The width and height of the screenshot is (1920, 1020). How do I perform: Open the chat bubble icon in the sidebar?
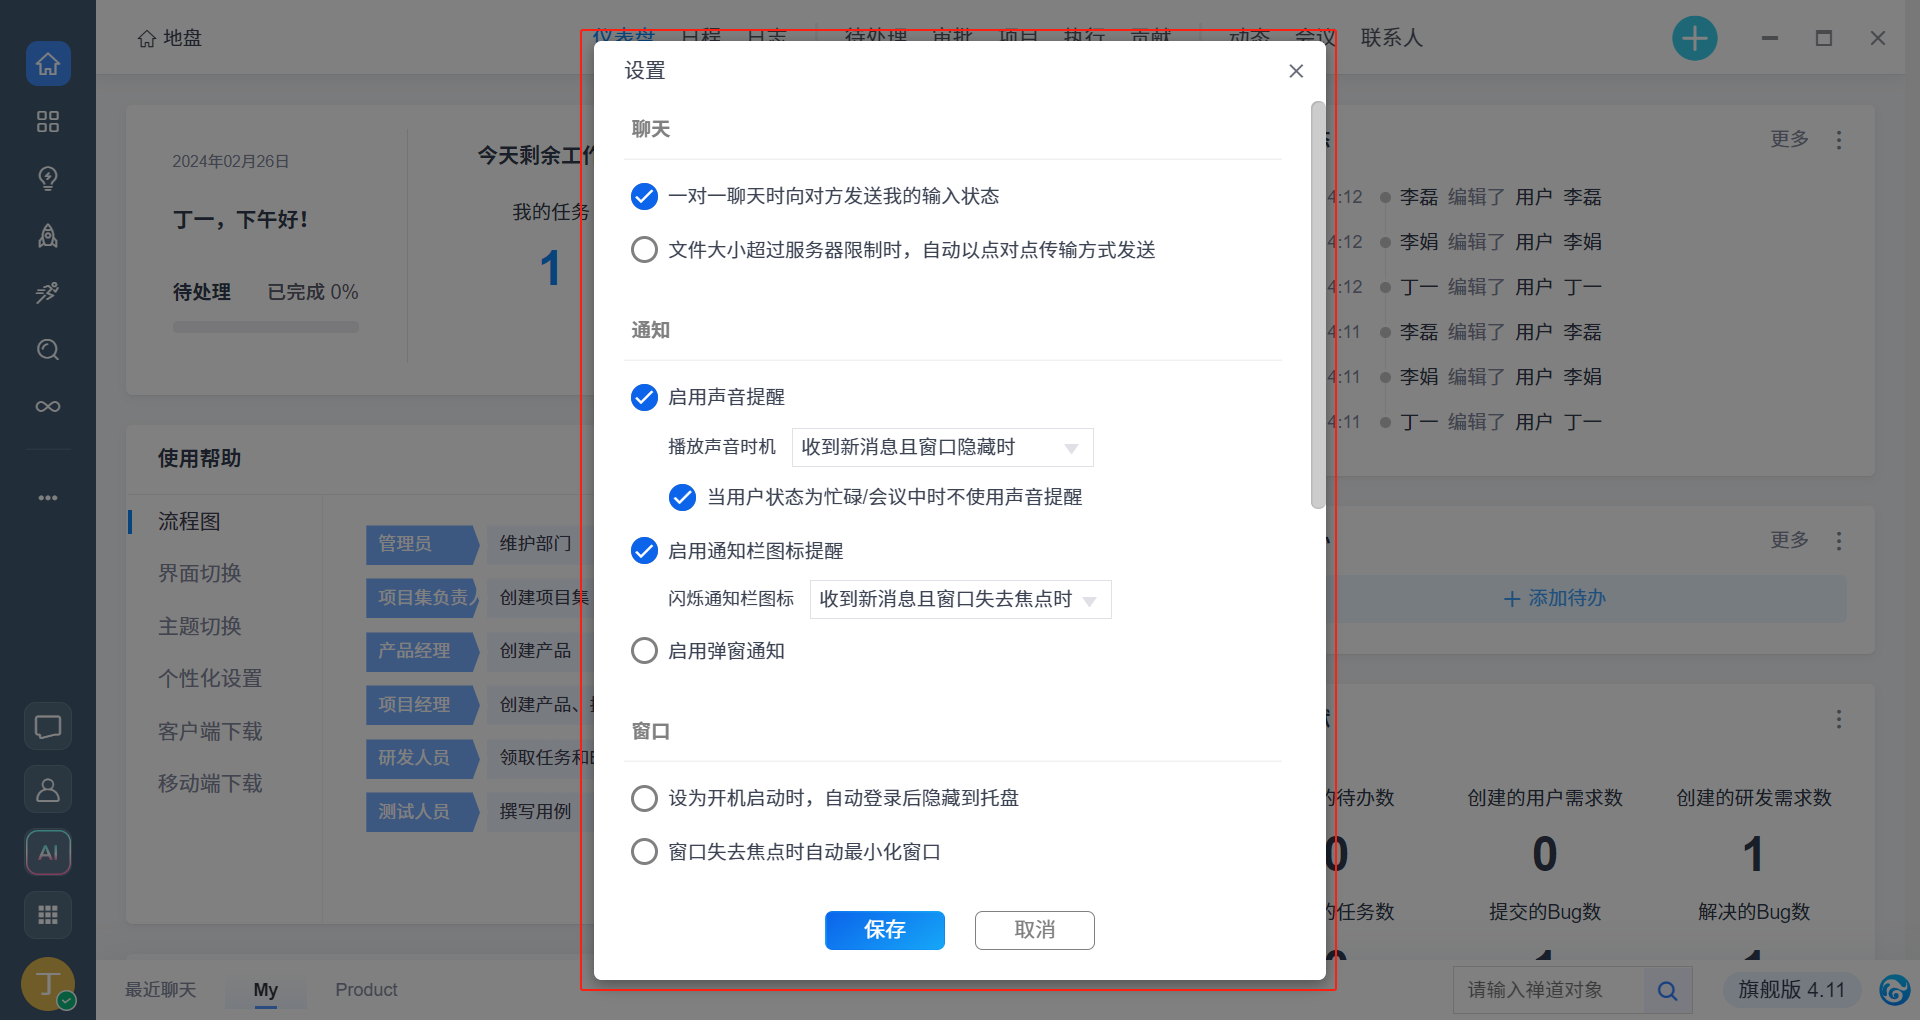[x=48, y=727]
